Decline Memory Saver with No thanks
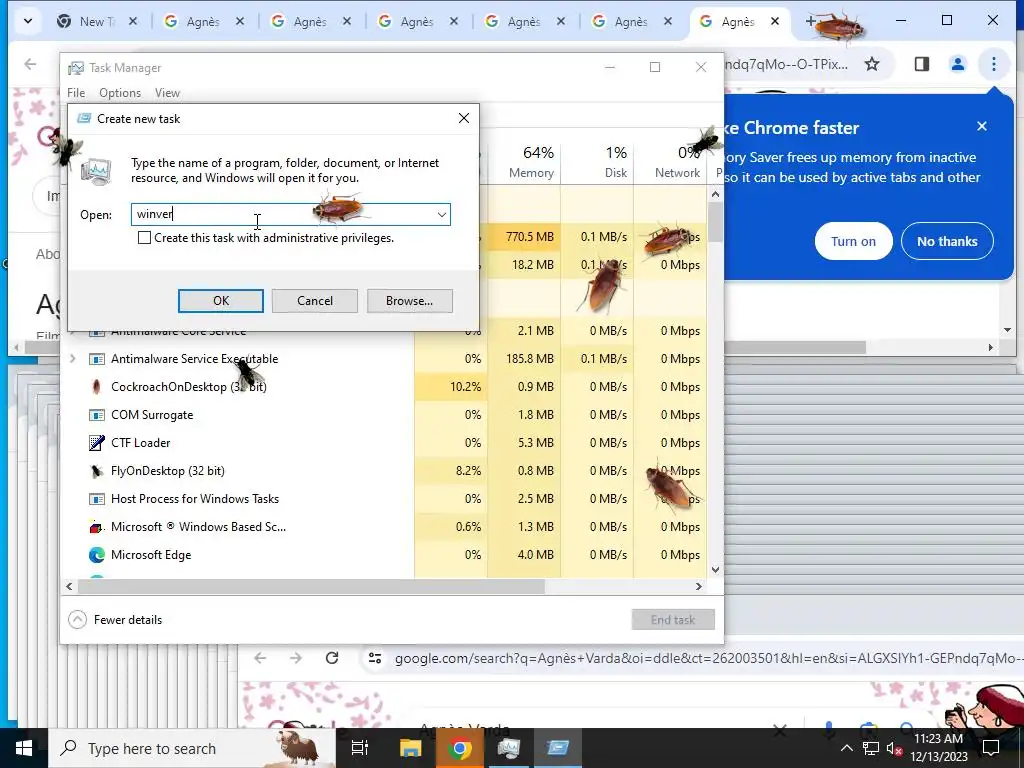1024x768 pixels. (x=947, y=241)
